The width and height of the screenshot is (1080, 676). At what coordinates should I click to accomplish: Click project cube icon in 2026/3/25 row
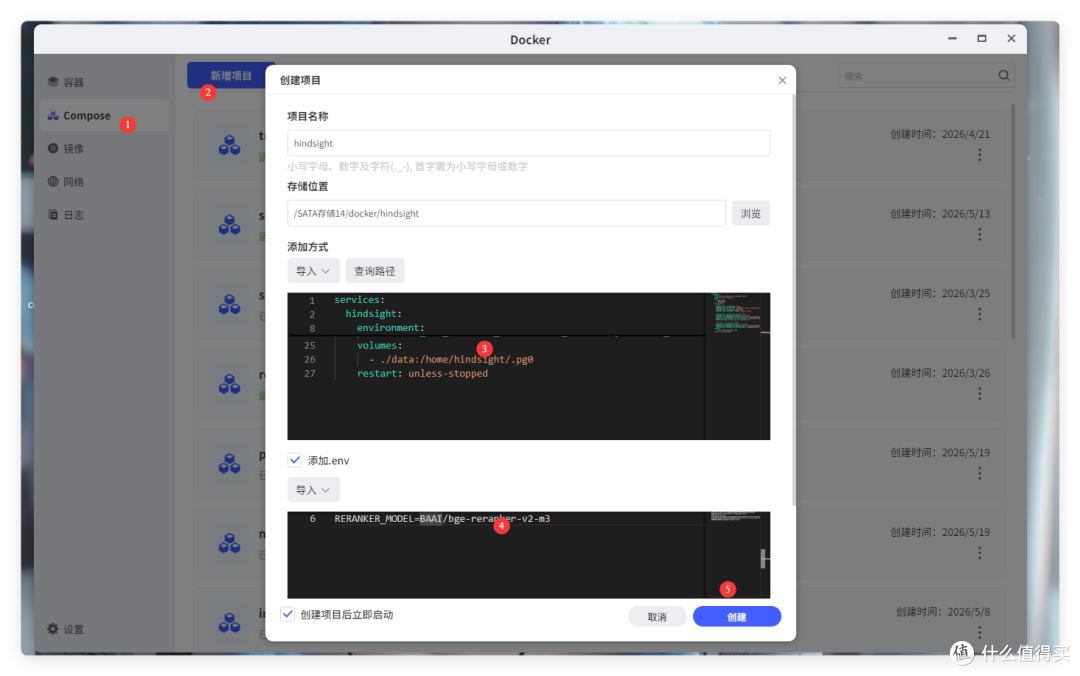(x=229, y=304)
